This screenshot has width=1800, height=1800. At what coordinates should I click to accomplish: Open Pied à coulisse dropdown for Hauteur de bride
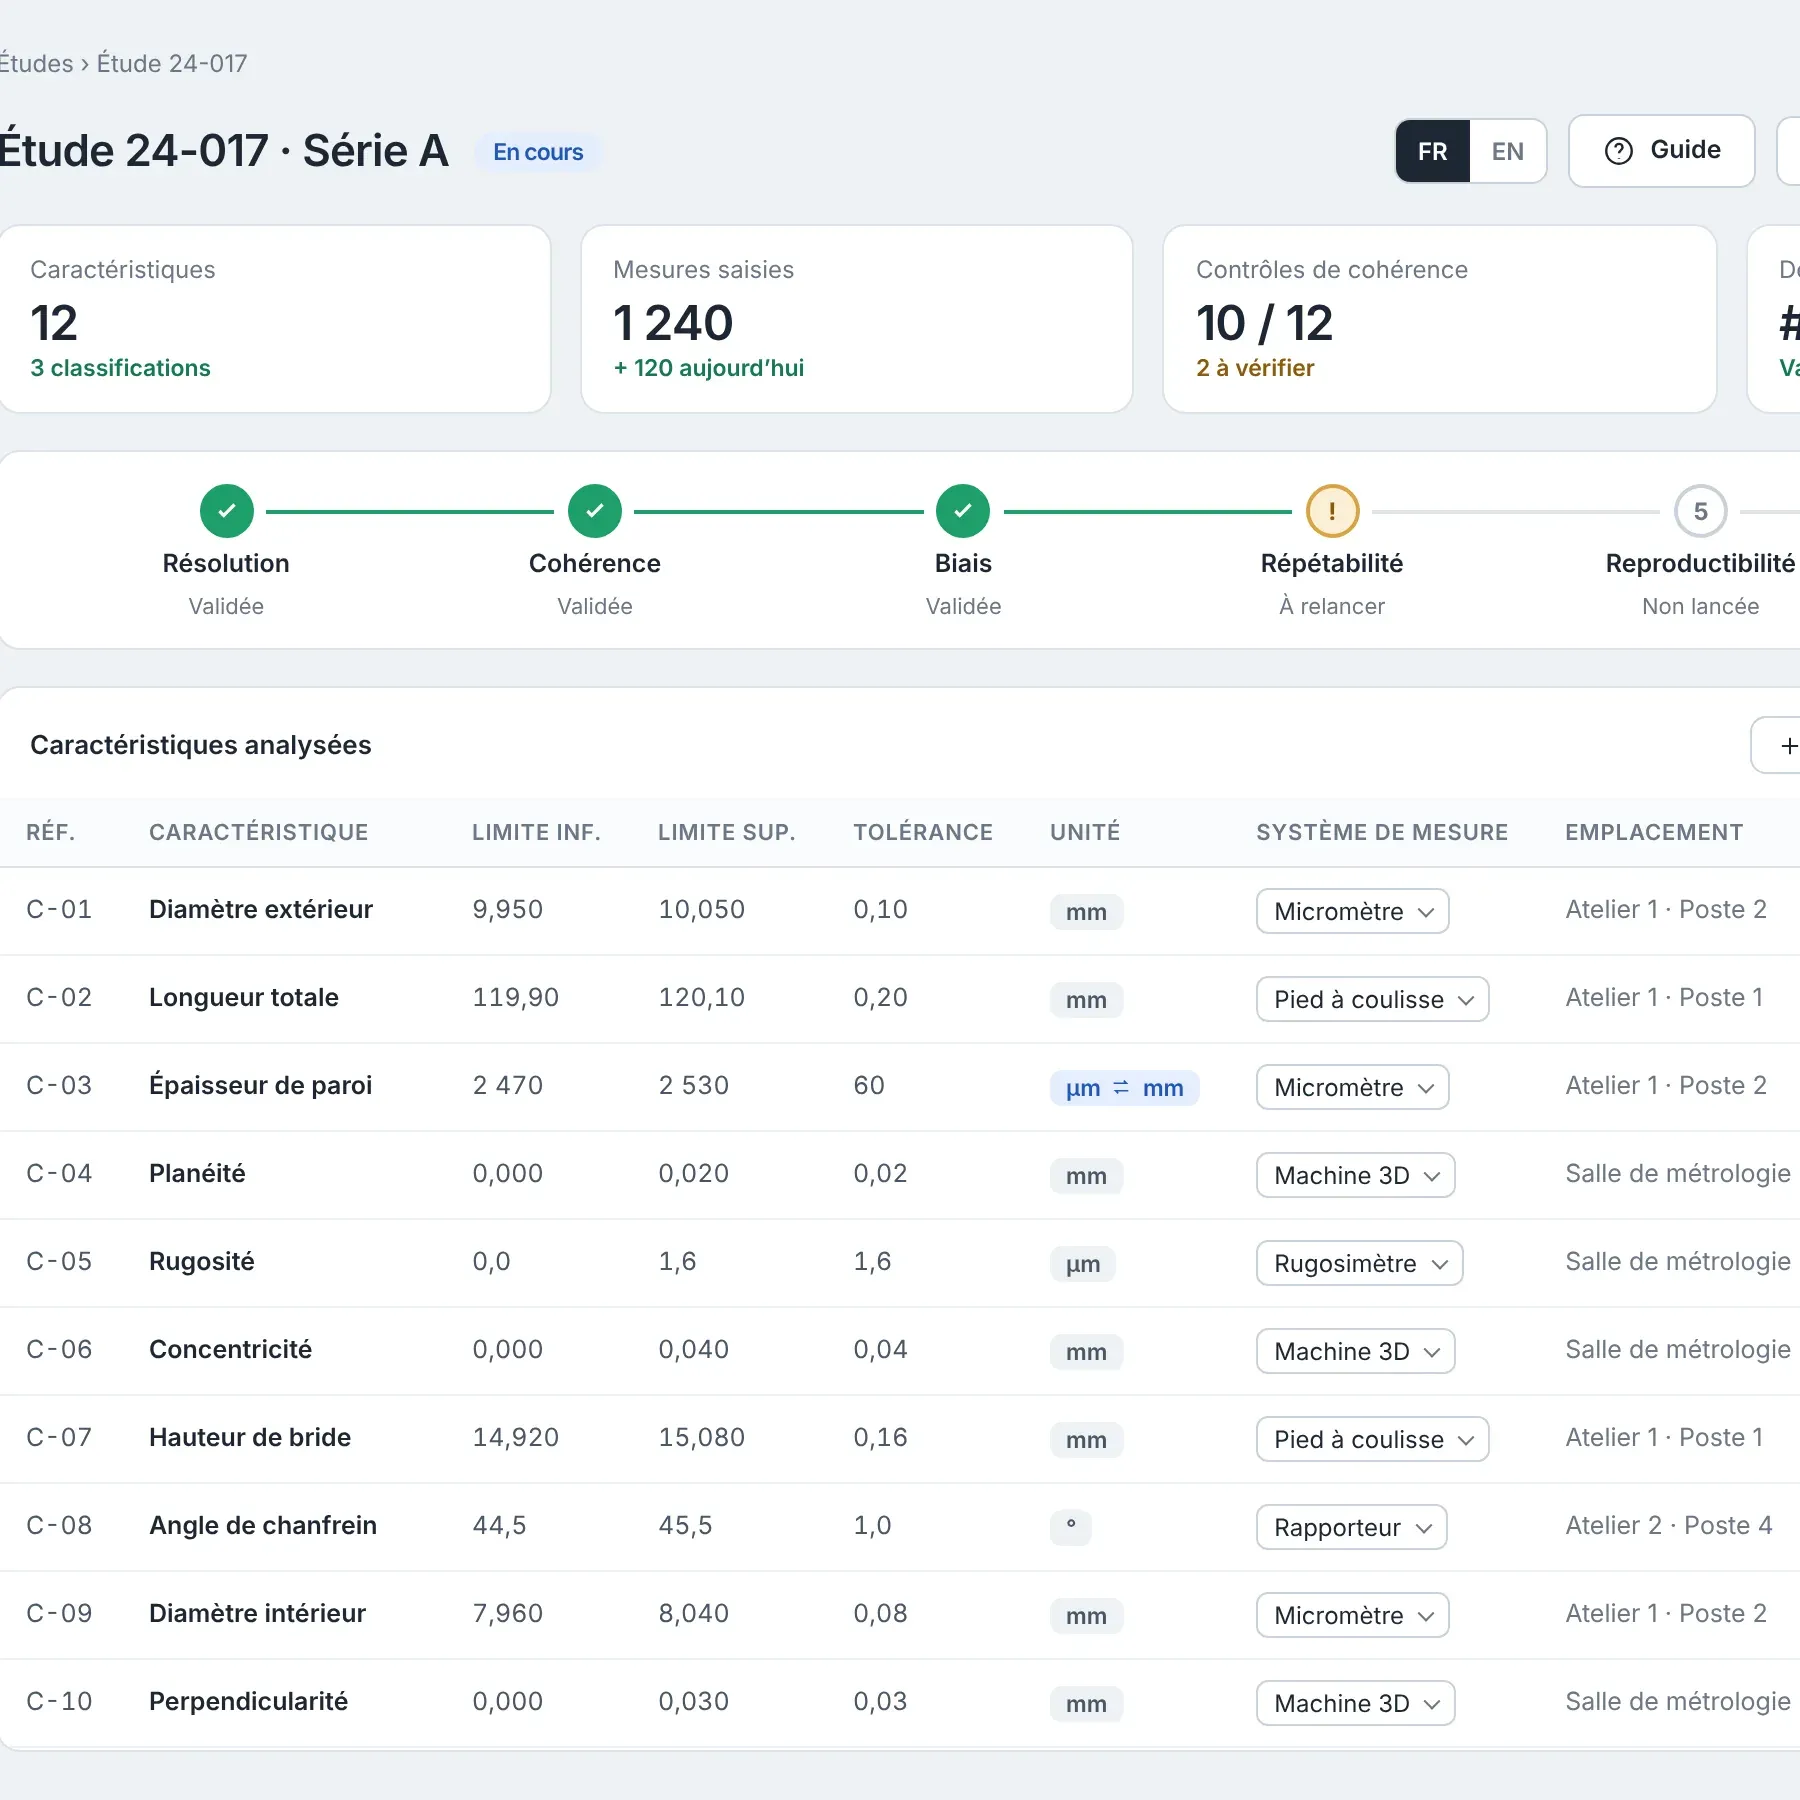coord(1372,1439)
